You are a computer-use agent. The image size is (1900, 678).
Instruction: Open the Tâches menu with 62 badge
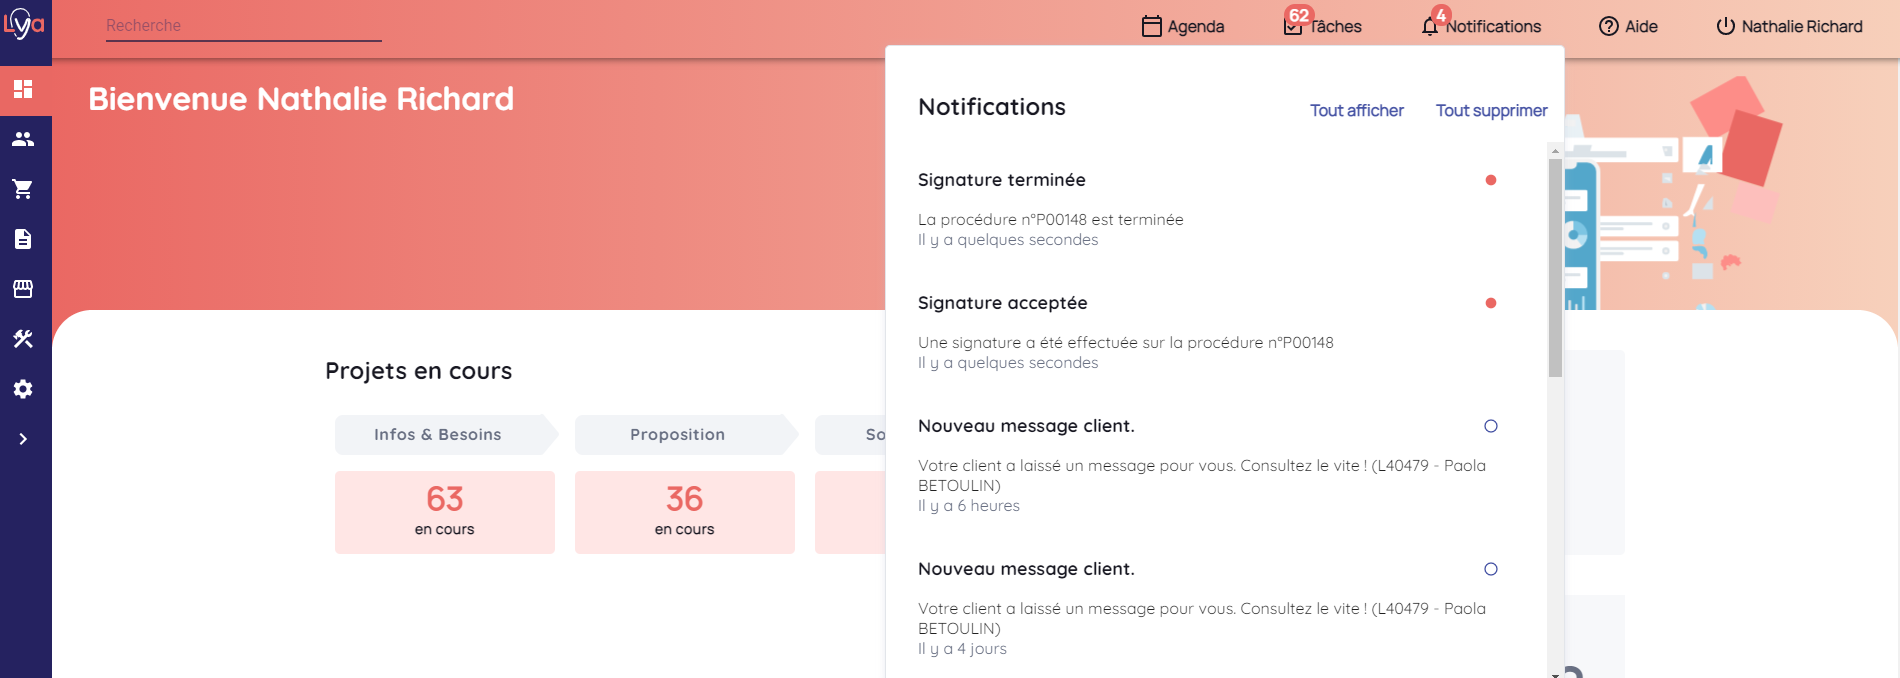click(1323, 26)
